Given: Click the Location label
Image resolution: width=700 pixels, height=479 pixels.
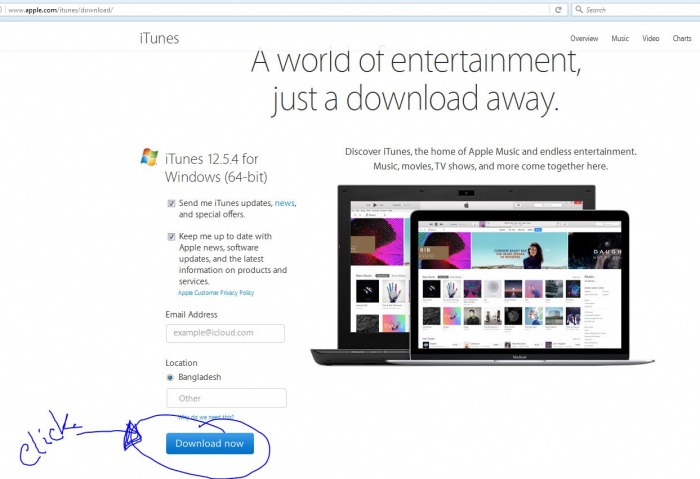Looking at the screenshot, I should pos(181,363).
